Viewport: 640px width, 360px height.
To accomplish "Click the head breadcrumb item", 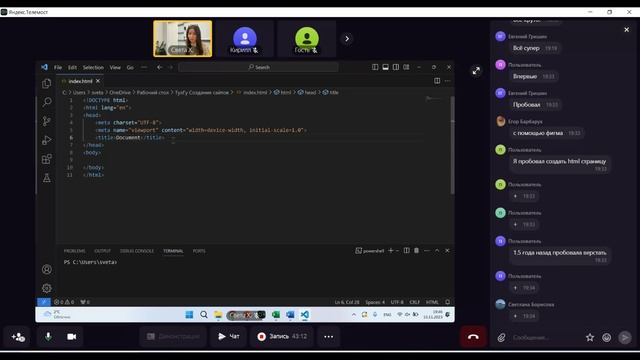I will click(x=307, y=92).
